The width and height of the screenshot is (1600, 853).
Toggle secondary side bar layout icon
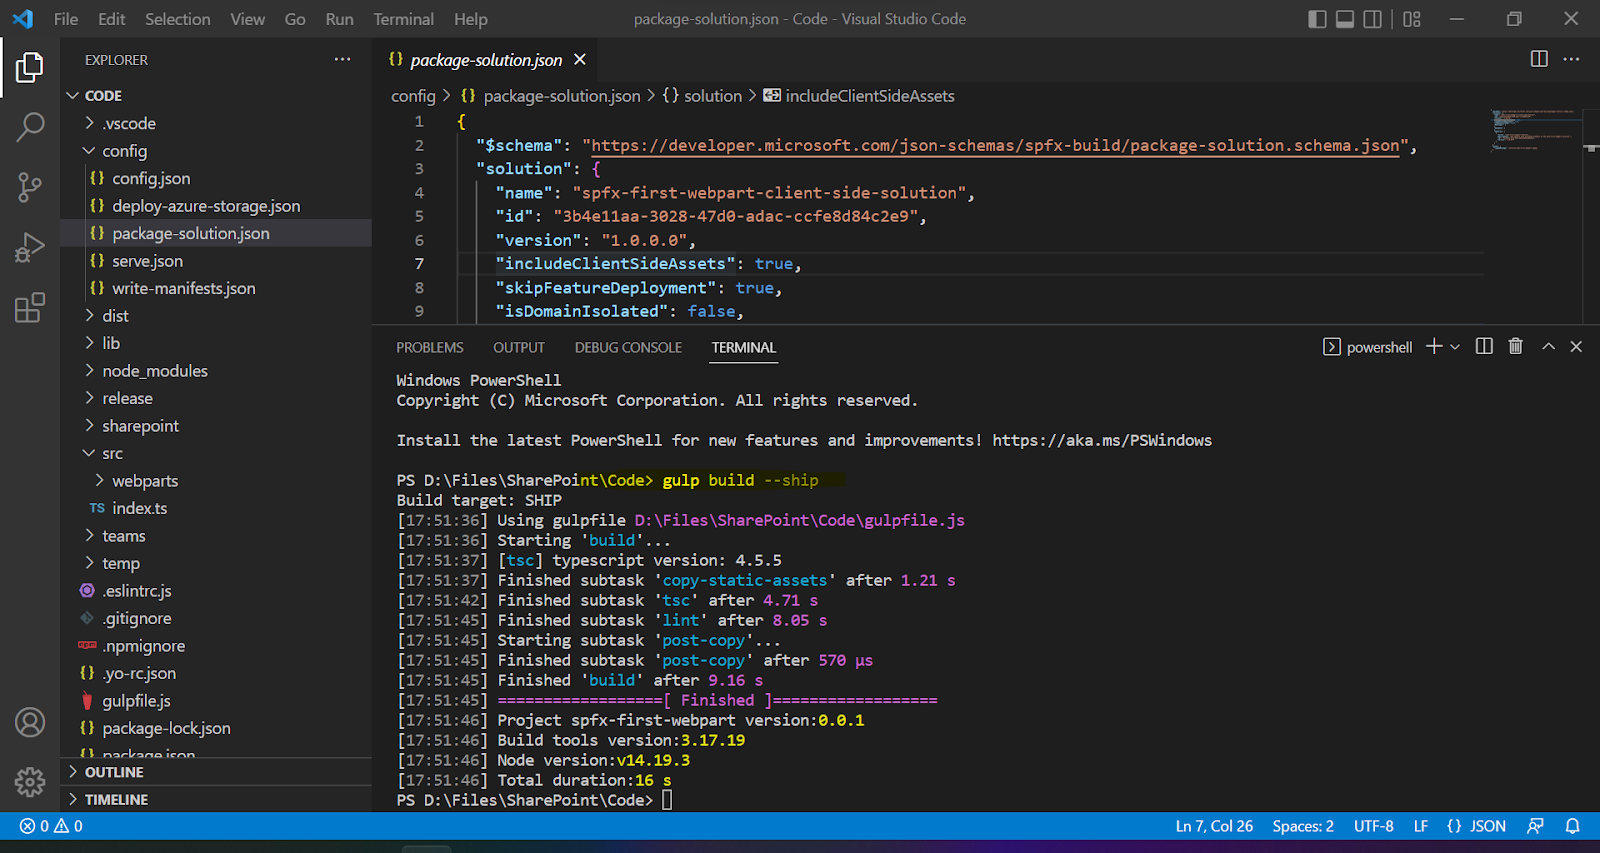pyautogui.click(x=1373, y=19)
